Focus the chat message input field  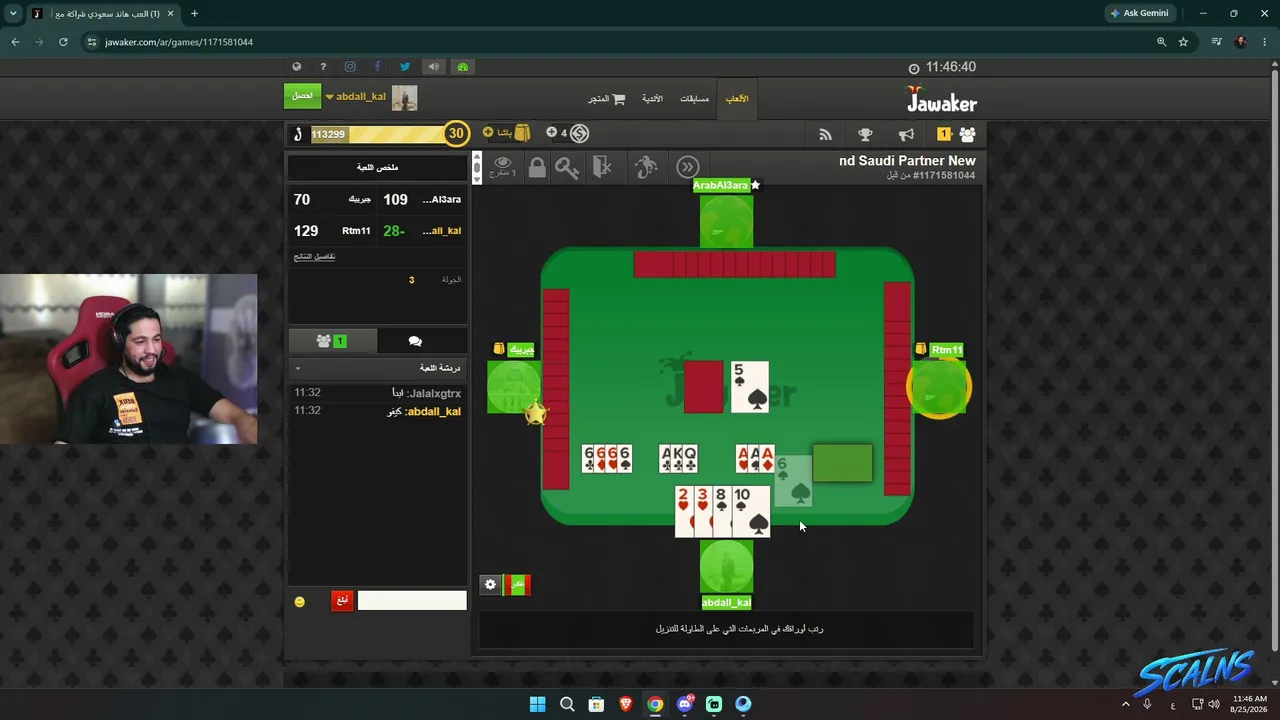pos(412,600)
